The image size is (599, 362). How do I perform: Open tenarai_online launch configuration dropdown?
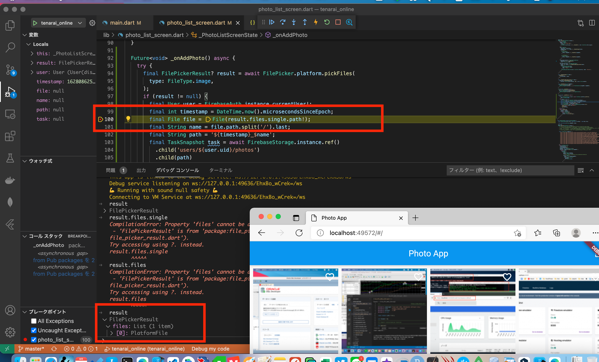click(59, 23)
